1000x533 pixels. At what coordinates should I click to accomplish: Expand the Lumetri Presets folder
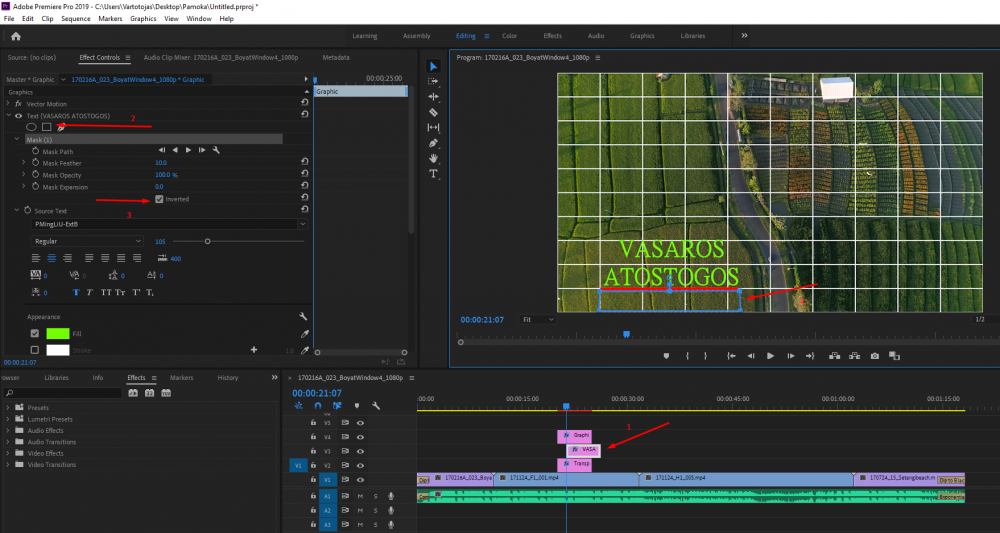click(x=8, y=419)
